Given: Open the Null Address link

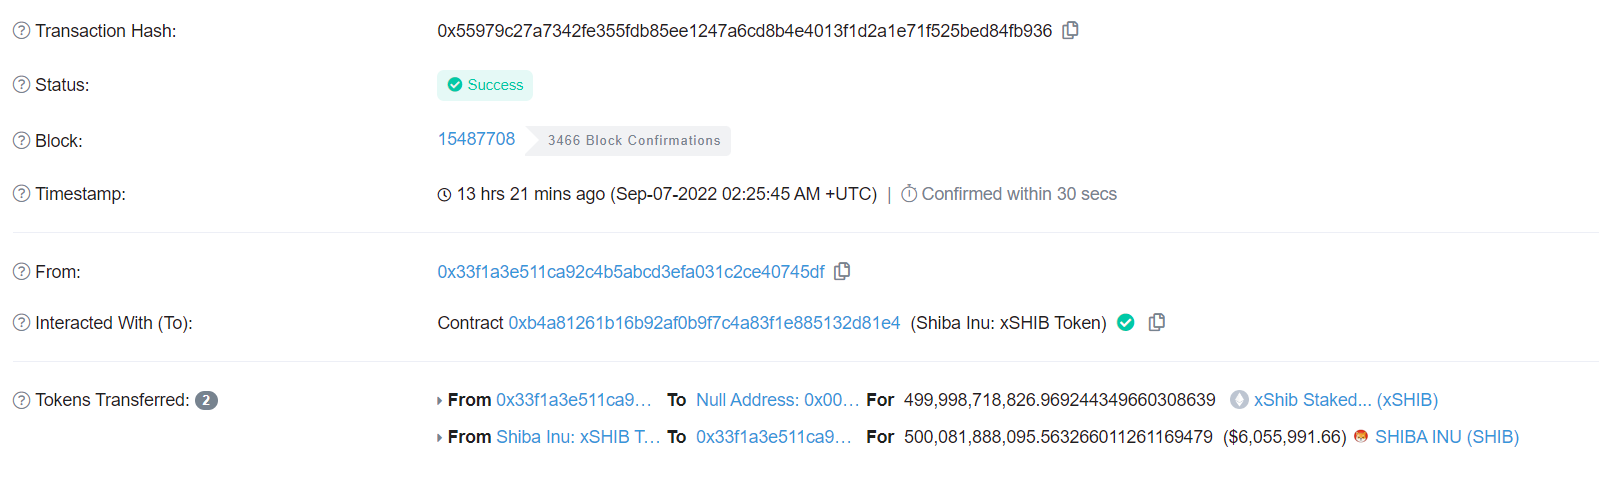Looking at the screenshot, I should click(777, 400).
